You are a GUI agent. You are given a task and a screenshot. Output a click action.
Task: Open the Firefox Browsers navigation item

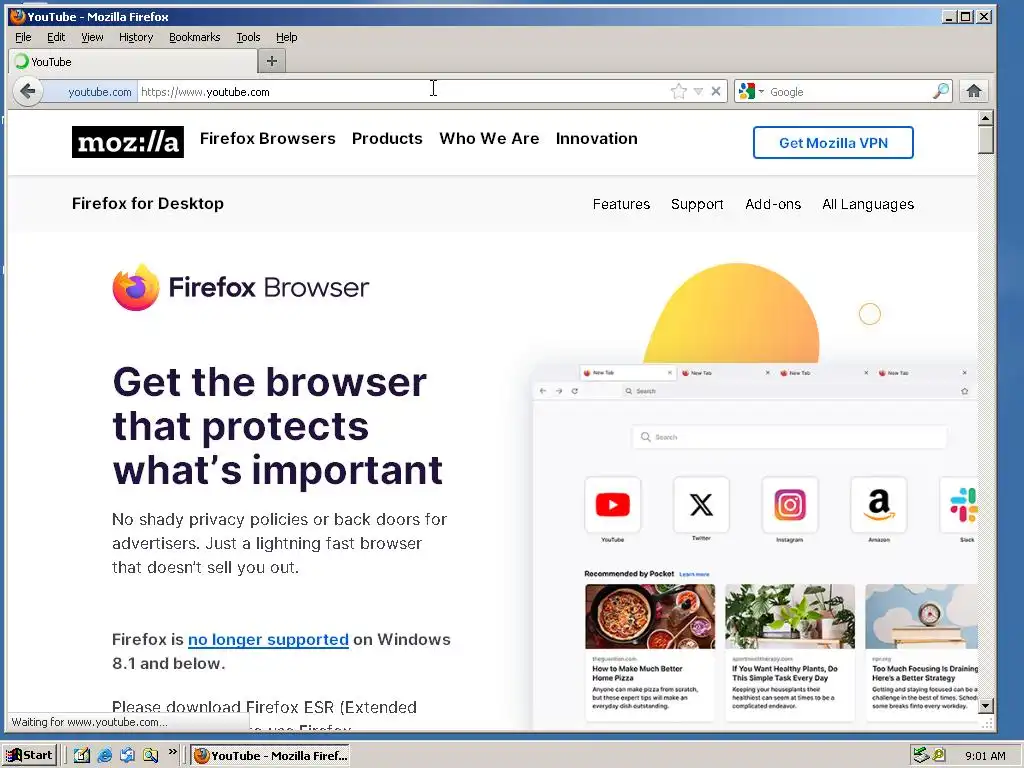[x=268, y=138]
